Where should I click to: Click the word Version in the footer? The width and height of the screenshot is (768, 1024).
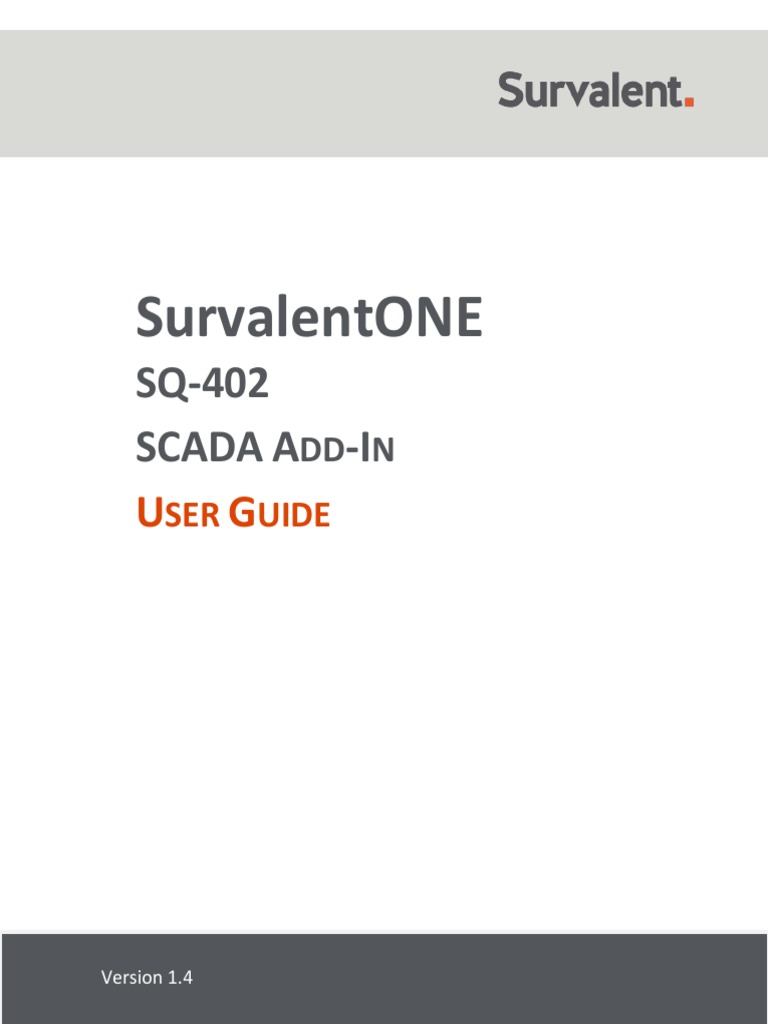[x=132, y=977]
